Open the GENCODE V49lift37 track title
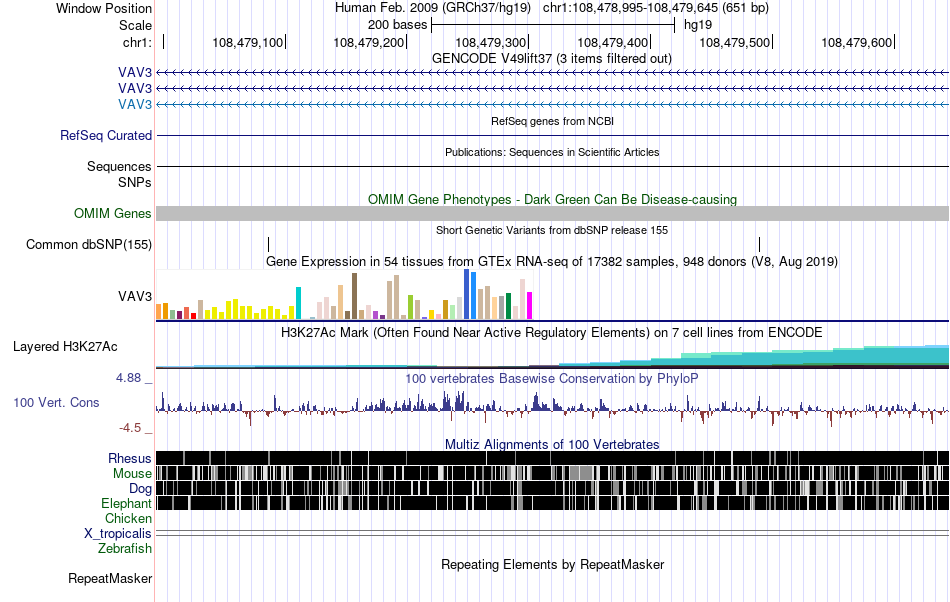This screenshot has height=602, width=950. (x=551, y=59)
